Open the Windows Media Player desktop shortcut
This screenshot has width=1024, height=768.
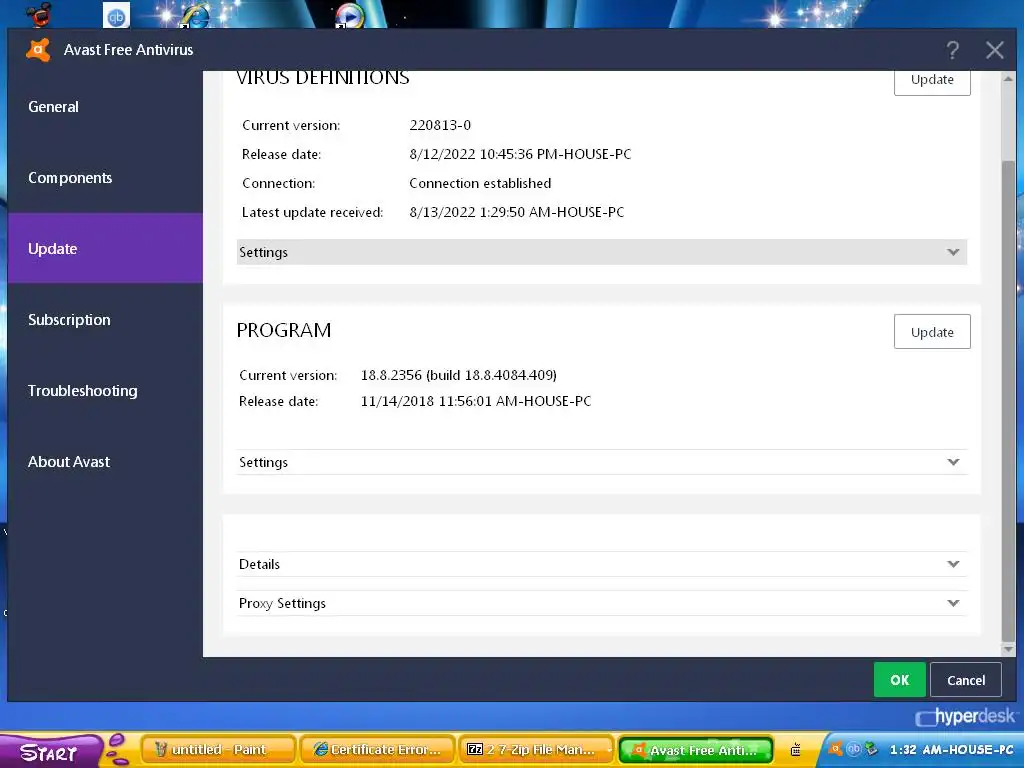[x=349, y=15]
